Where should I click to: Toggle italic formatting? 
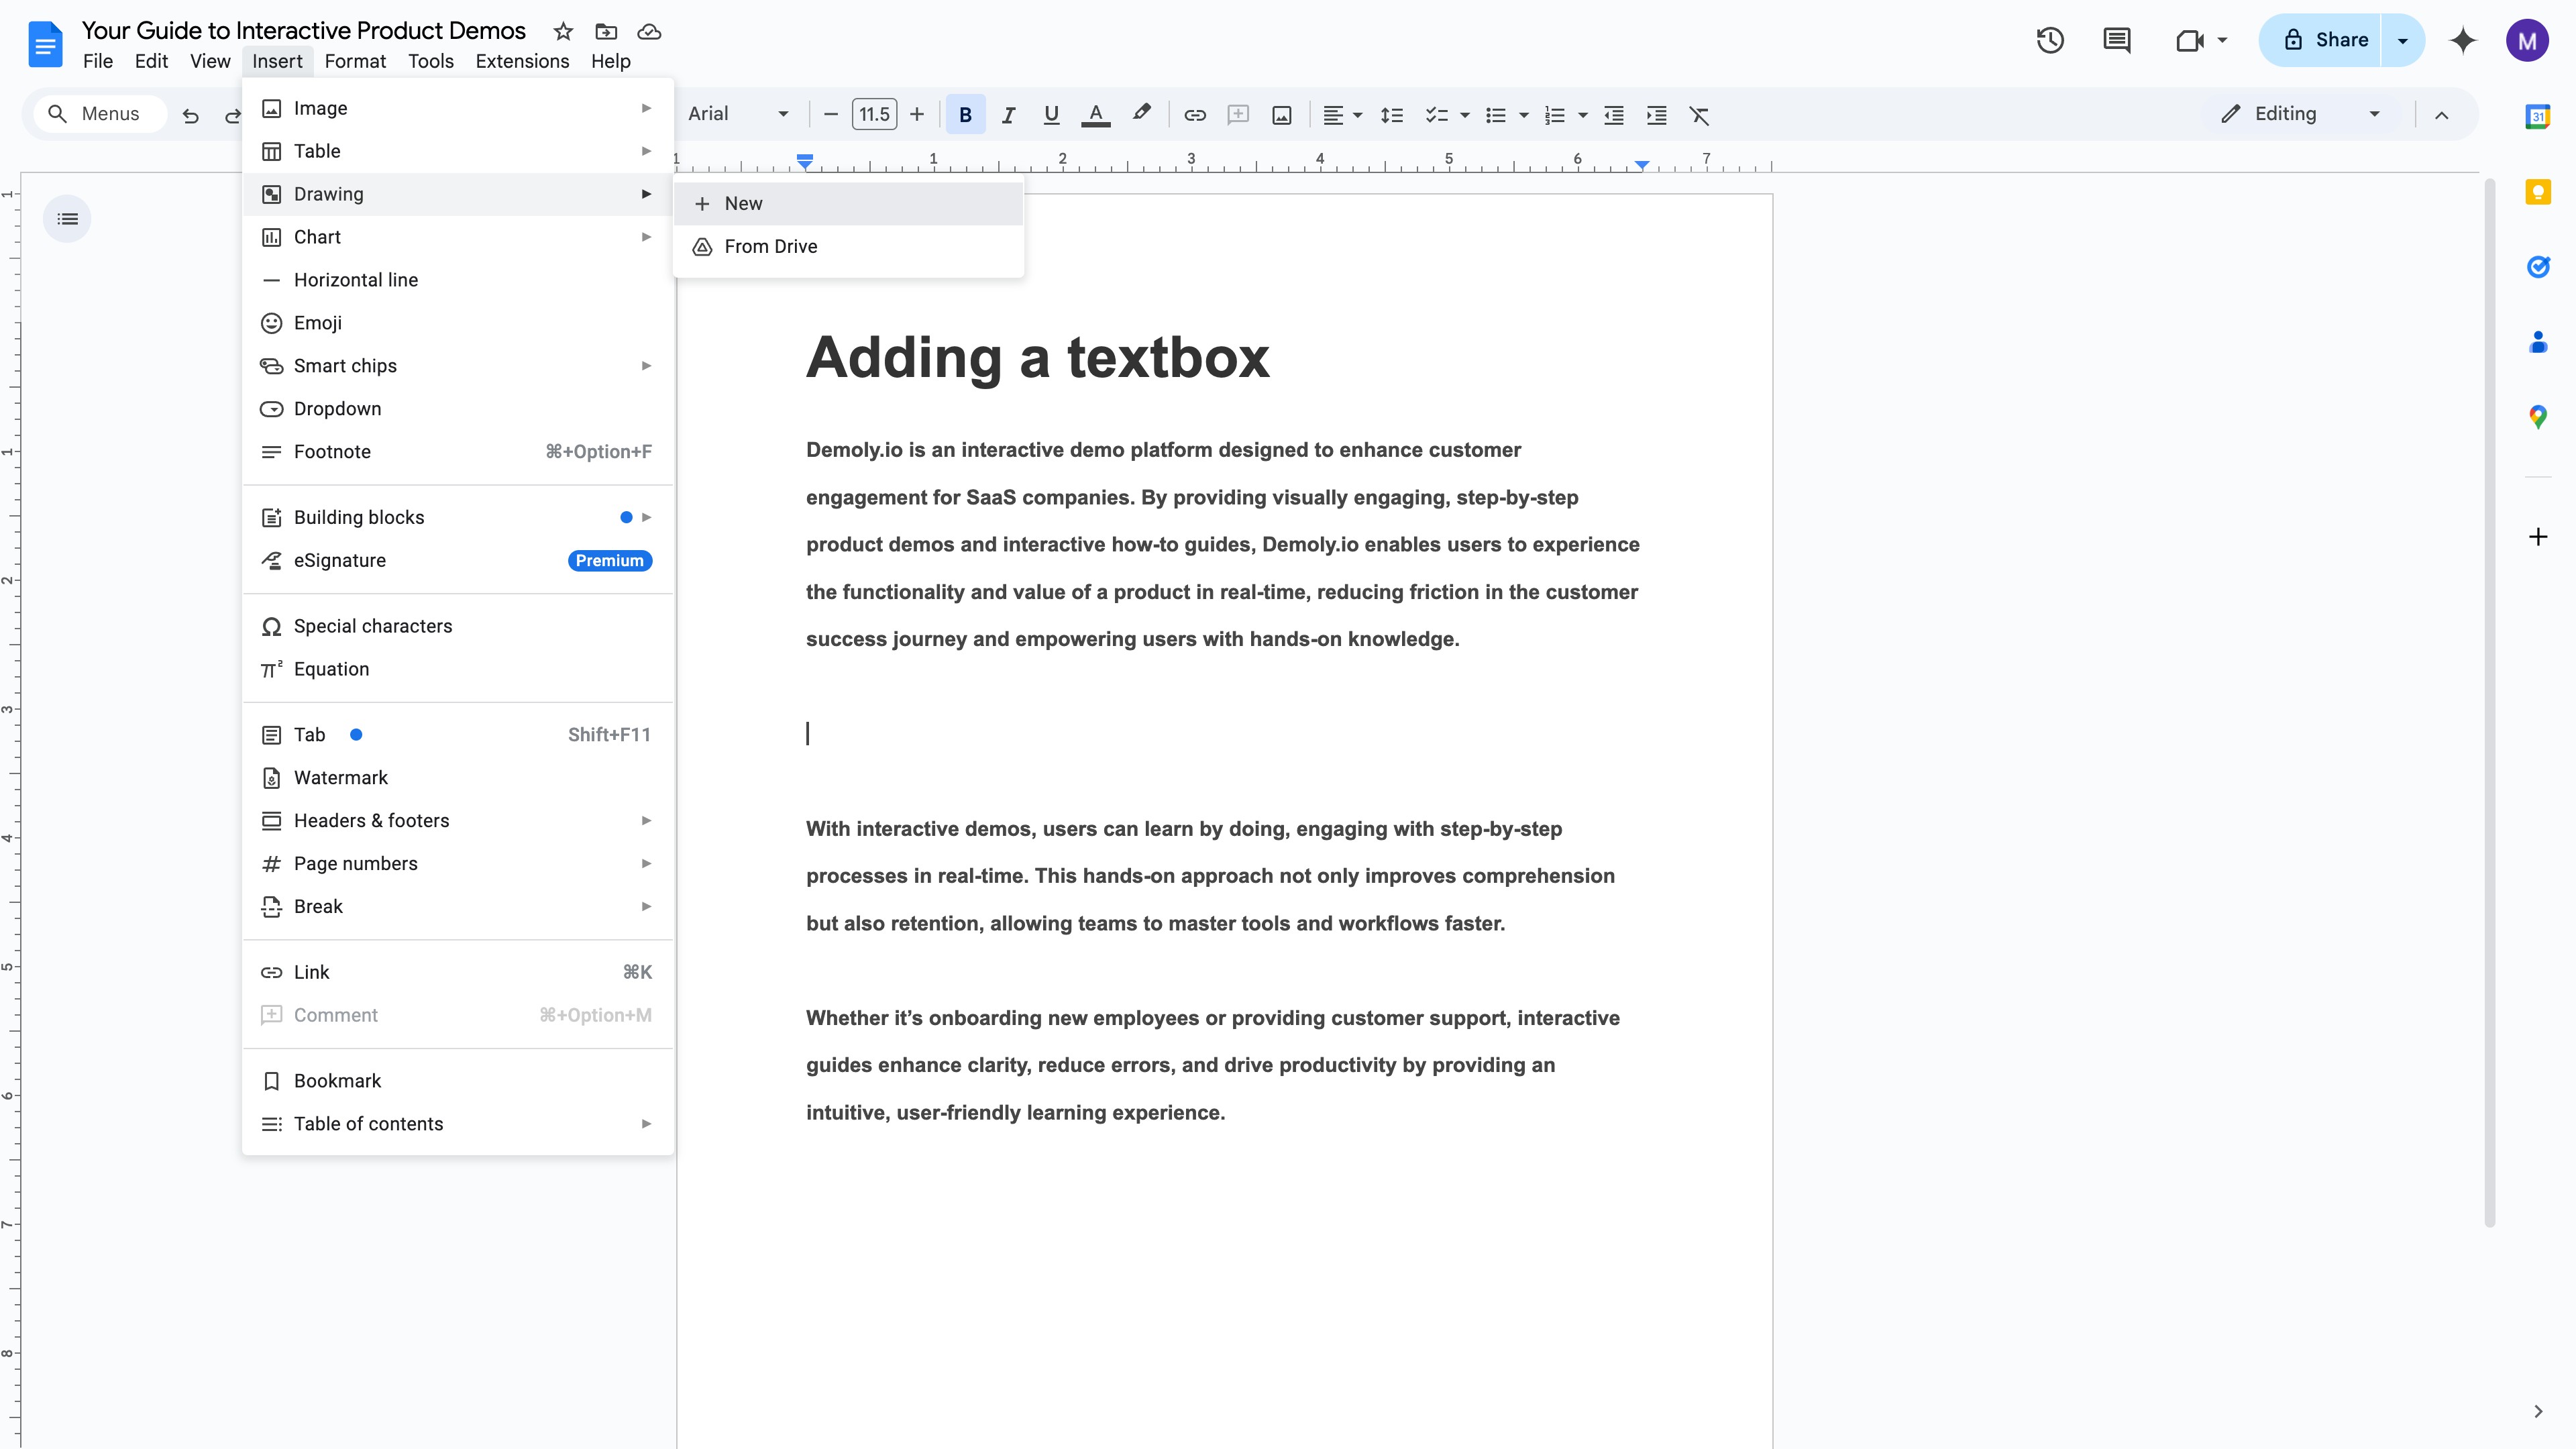click(x=1008, y=115)
